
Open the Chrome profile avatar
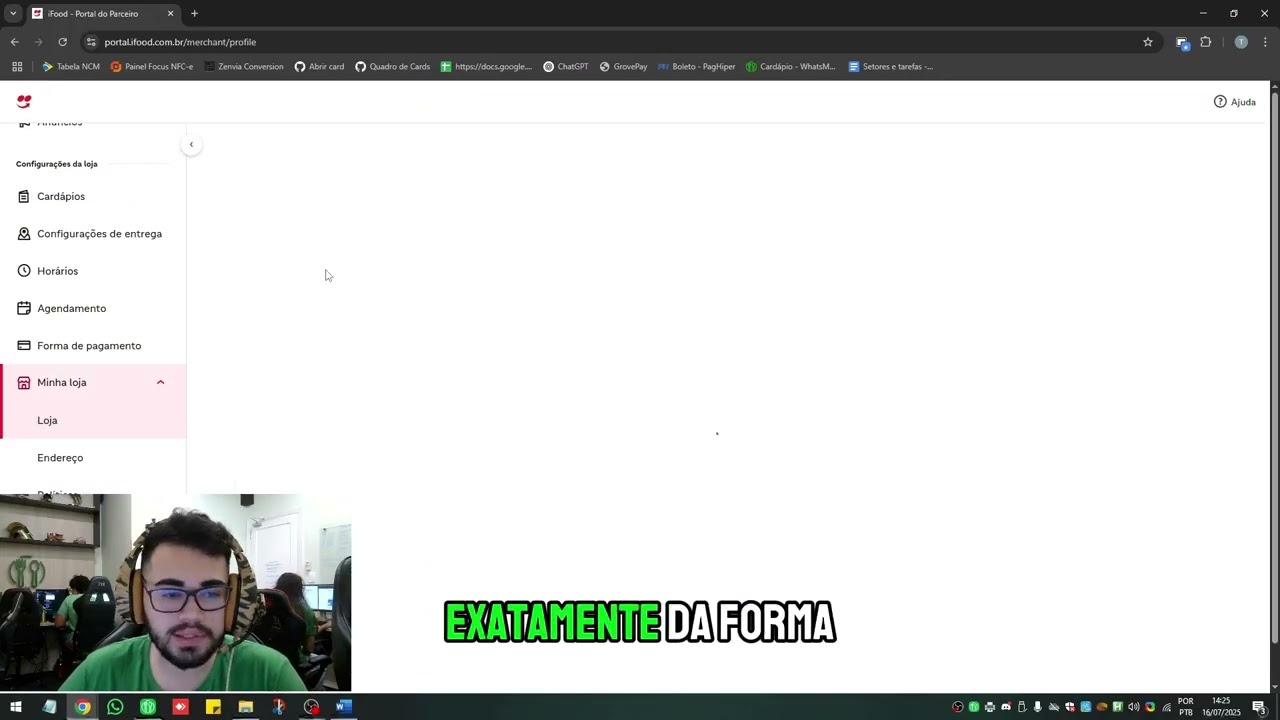(1241, 42)
